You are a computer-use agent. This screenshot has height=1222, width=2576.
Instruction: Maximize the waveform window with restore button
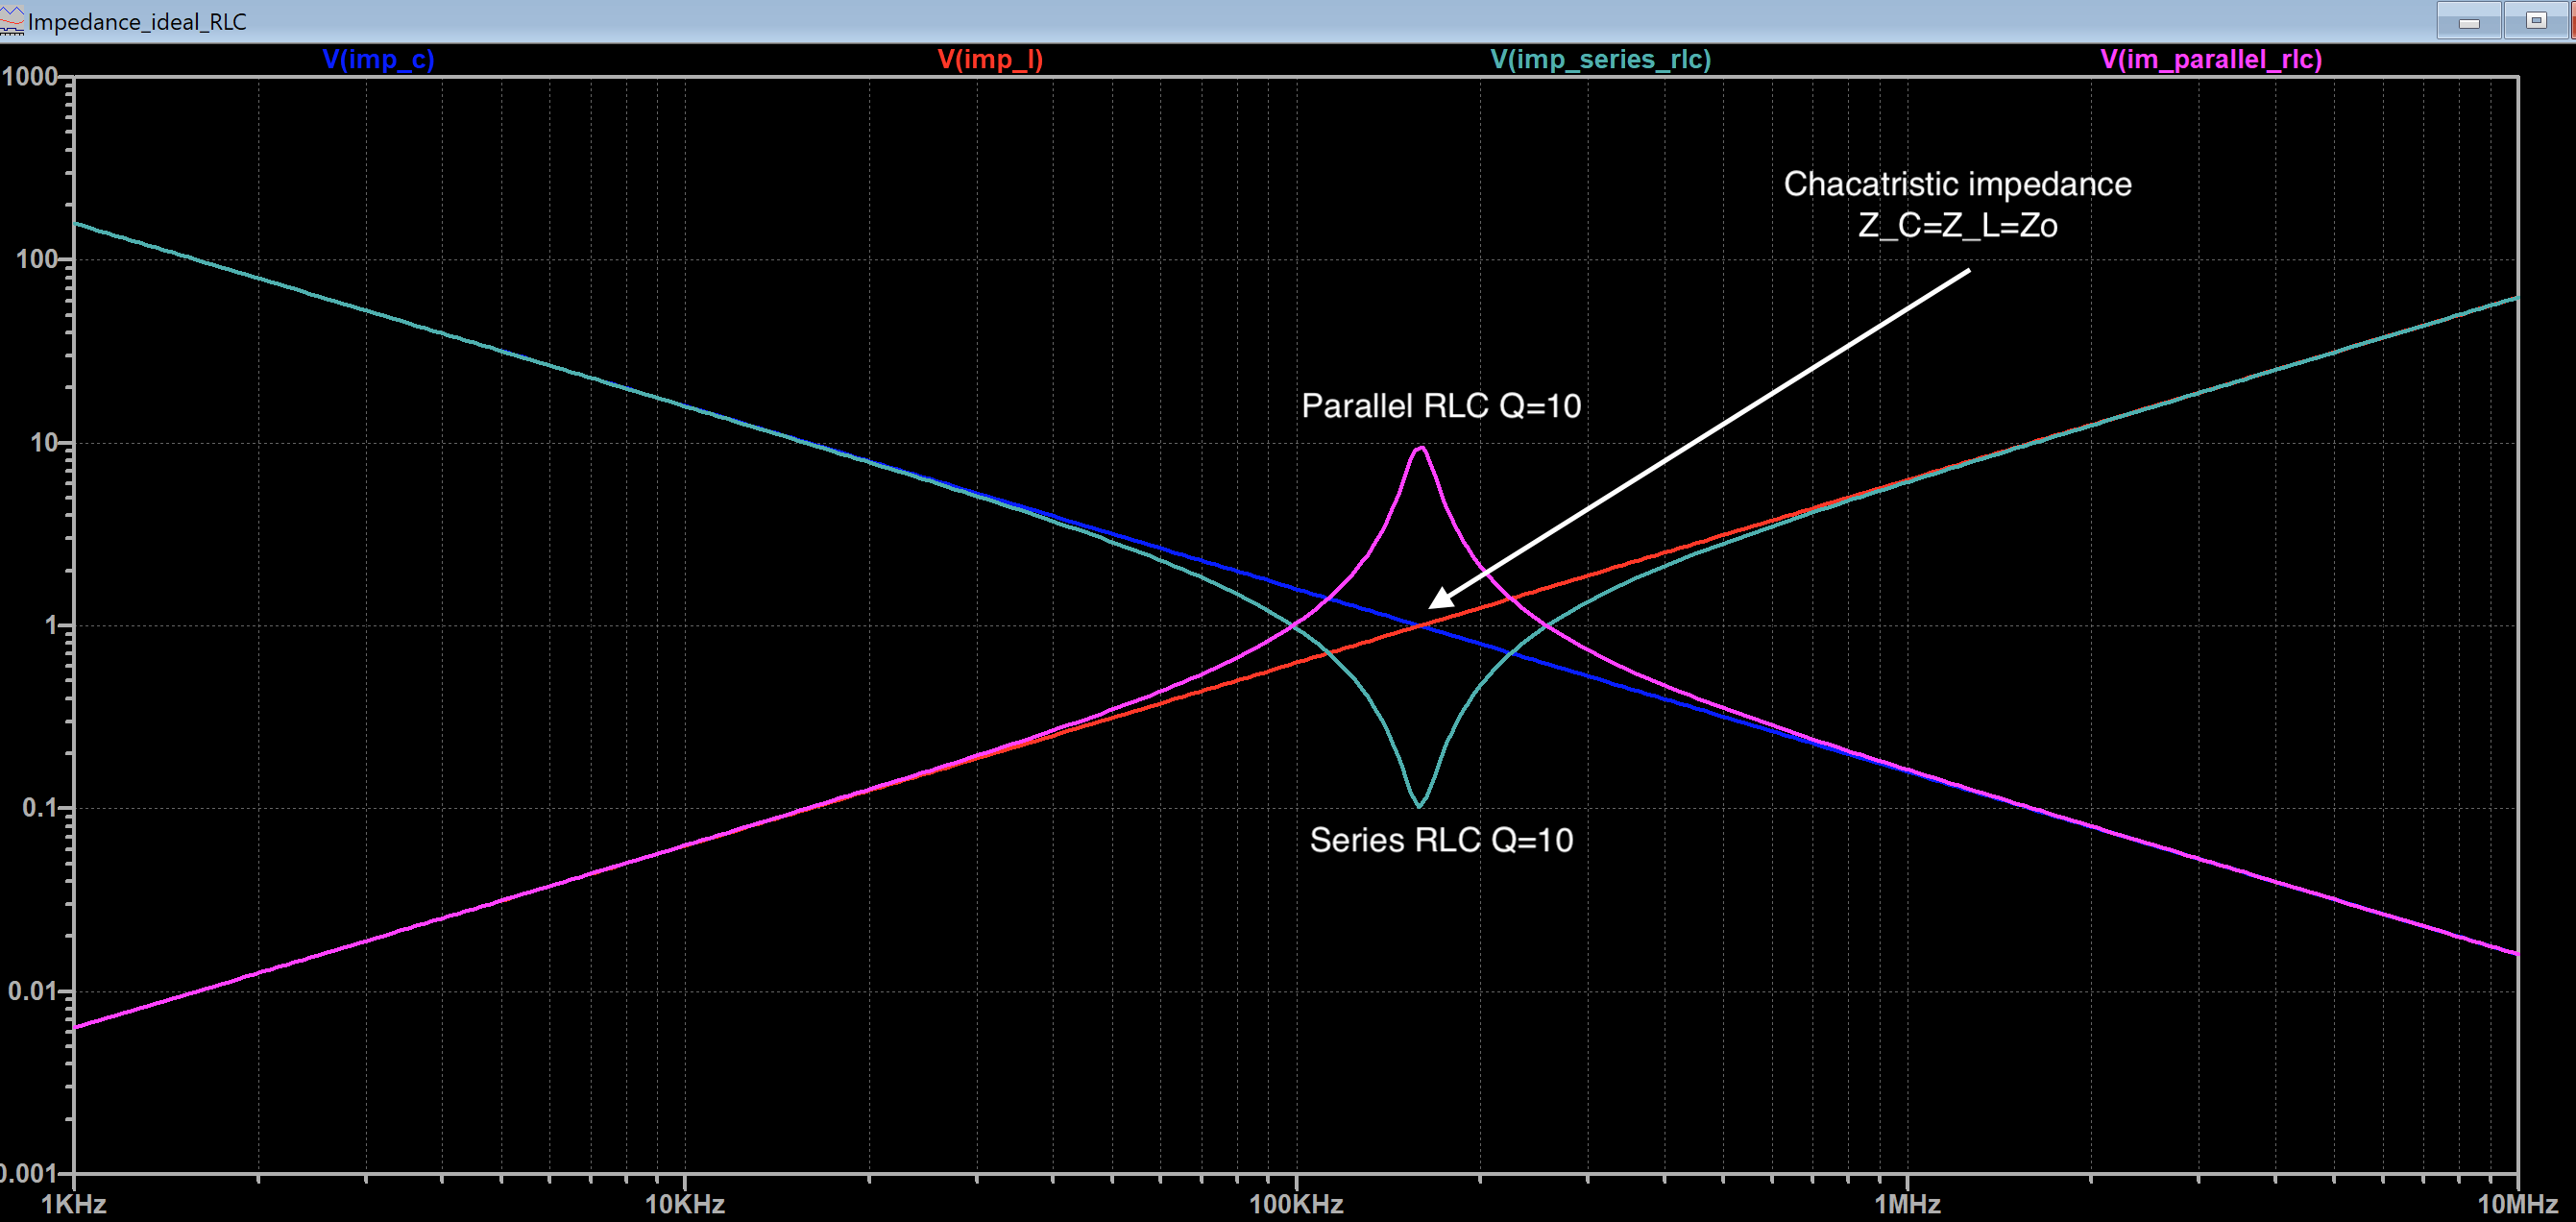pos(2536,21)
